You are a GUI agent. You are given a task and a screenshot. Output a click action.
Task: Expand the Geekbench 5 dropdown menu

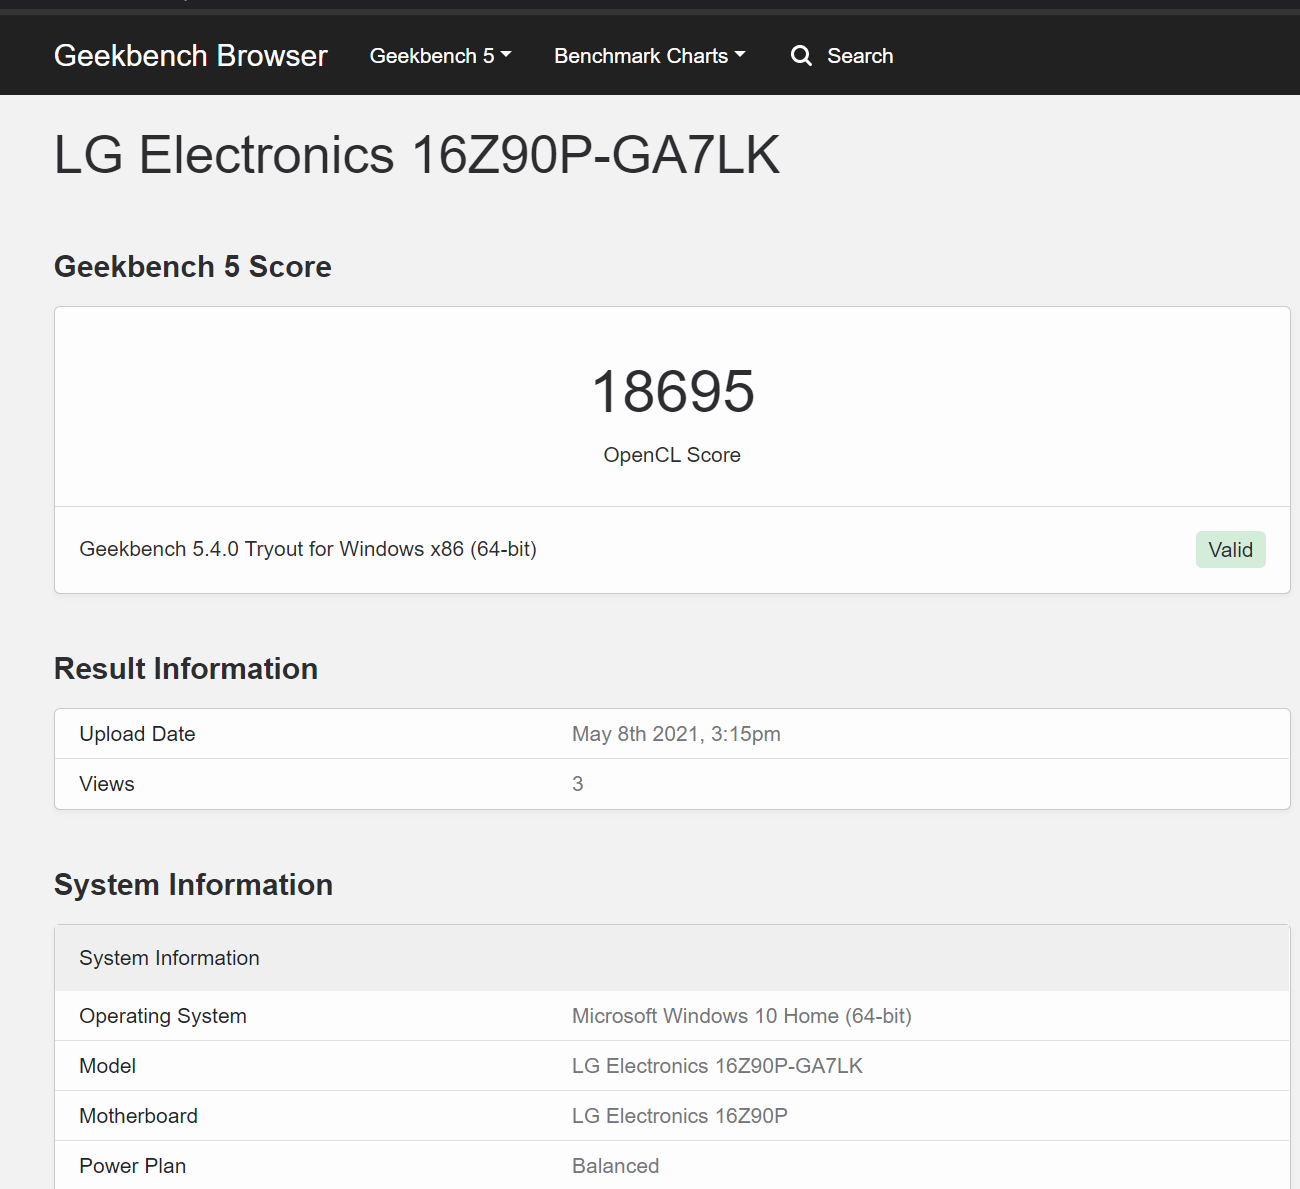[x=440, y=56]
